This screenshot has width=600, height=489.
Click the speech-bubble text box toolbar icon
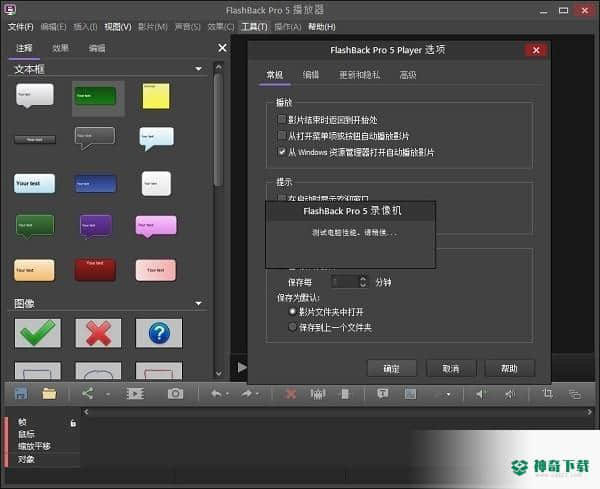[x=383, y=393]
